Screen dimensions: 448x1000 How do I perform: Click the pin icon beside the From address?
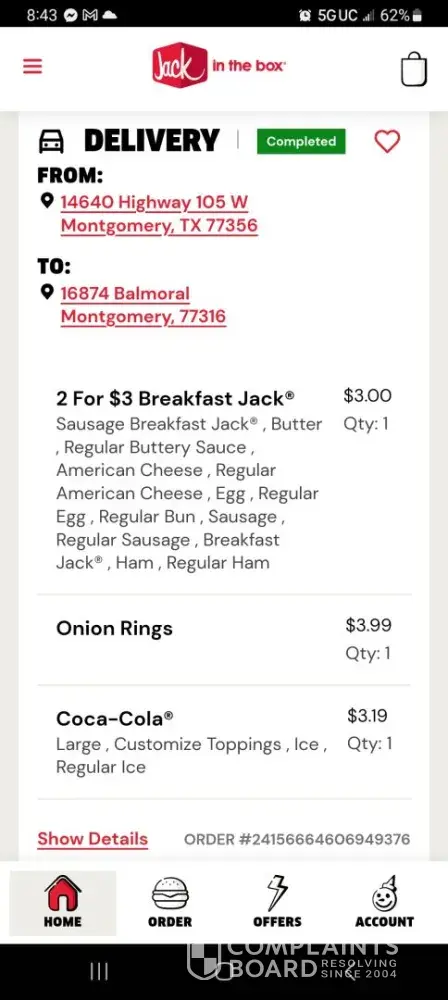(47, 201)
